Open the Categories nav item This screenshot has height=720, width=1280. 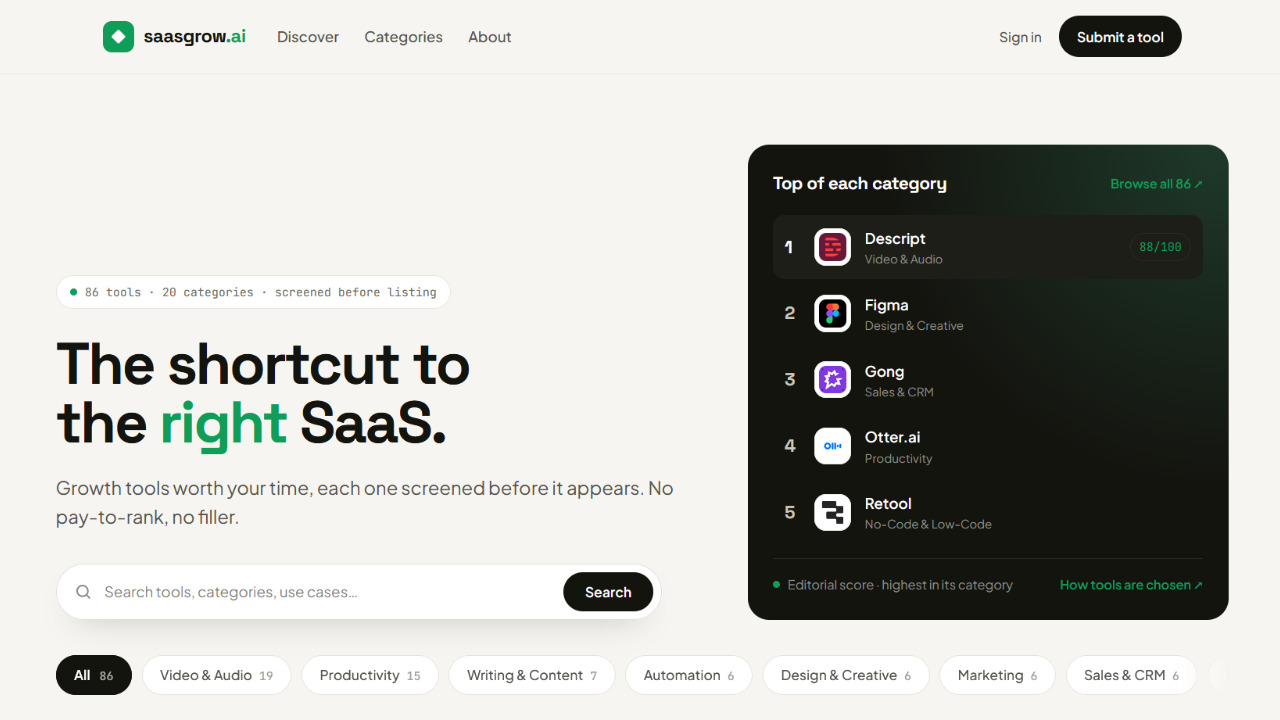403,37
